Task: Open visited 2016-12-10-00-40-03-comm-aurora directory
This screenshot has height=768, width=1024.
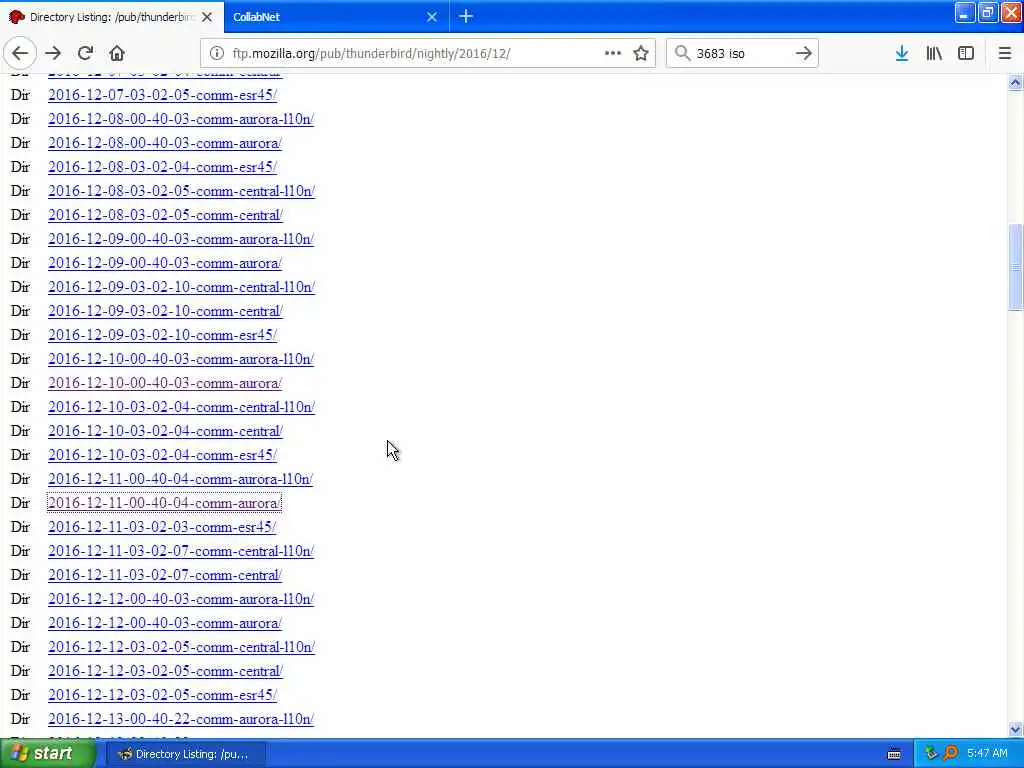Action: 165,383
